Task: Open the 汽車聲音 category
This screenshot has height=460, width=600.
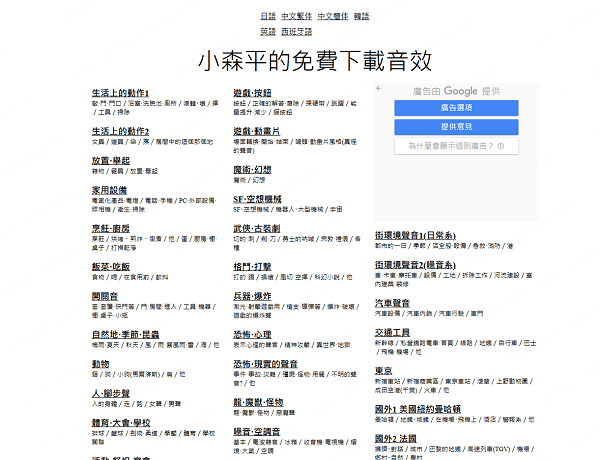Action: point(392,303)
